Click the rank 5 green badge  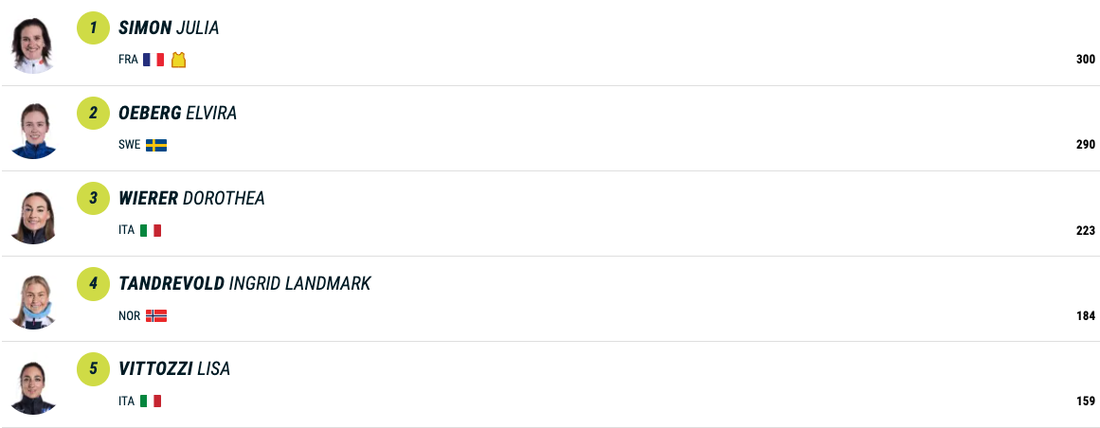coord(93,369)
